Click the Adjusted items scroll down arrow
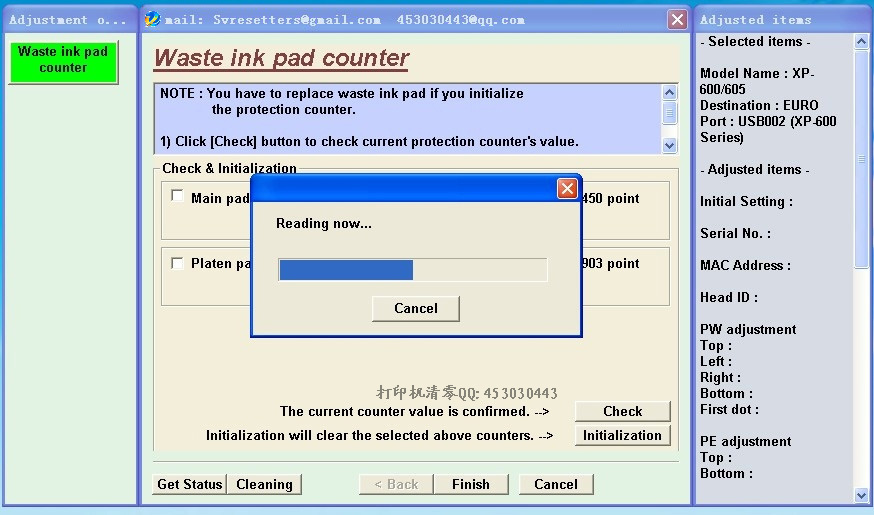 (861, 495)
